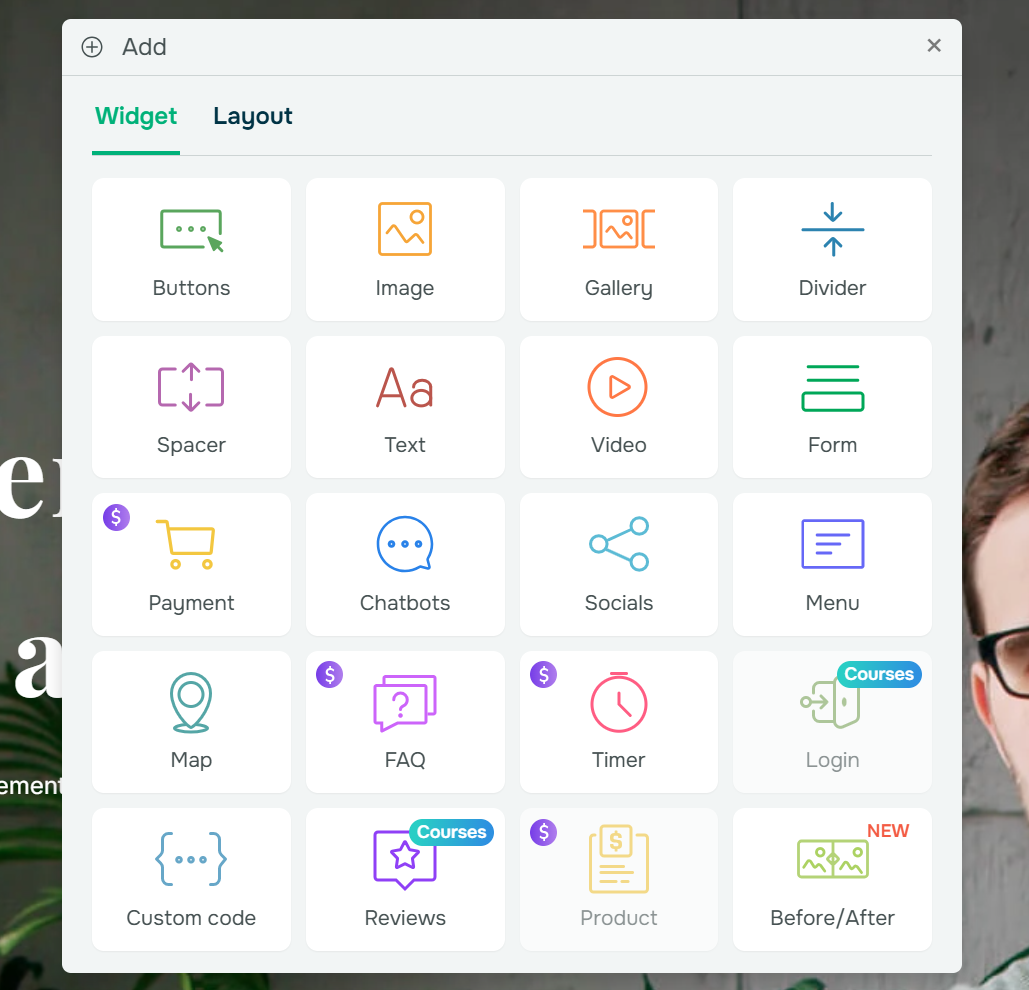Insert a Custom code block

[x=191, y=879]
